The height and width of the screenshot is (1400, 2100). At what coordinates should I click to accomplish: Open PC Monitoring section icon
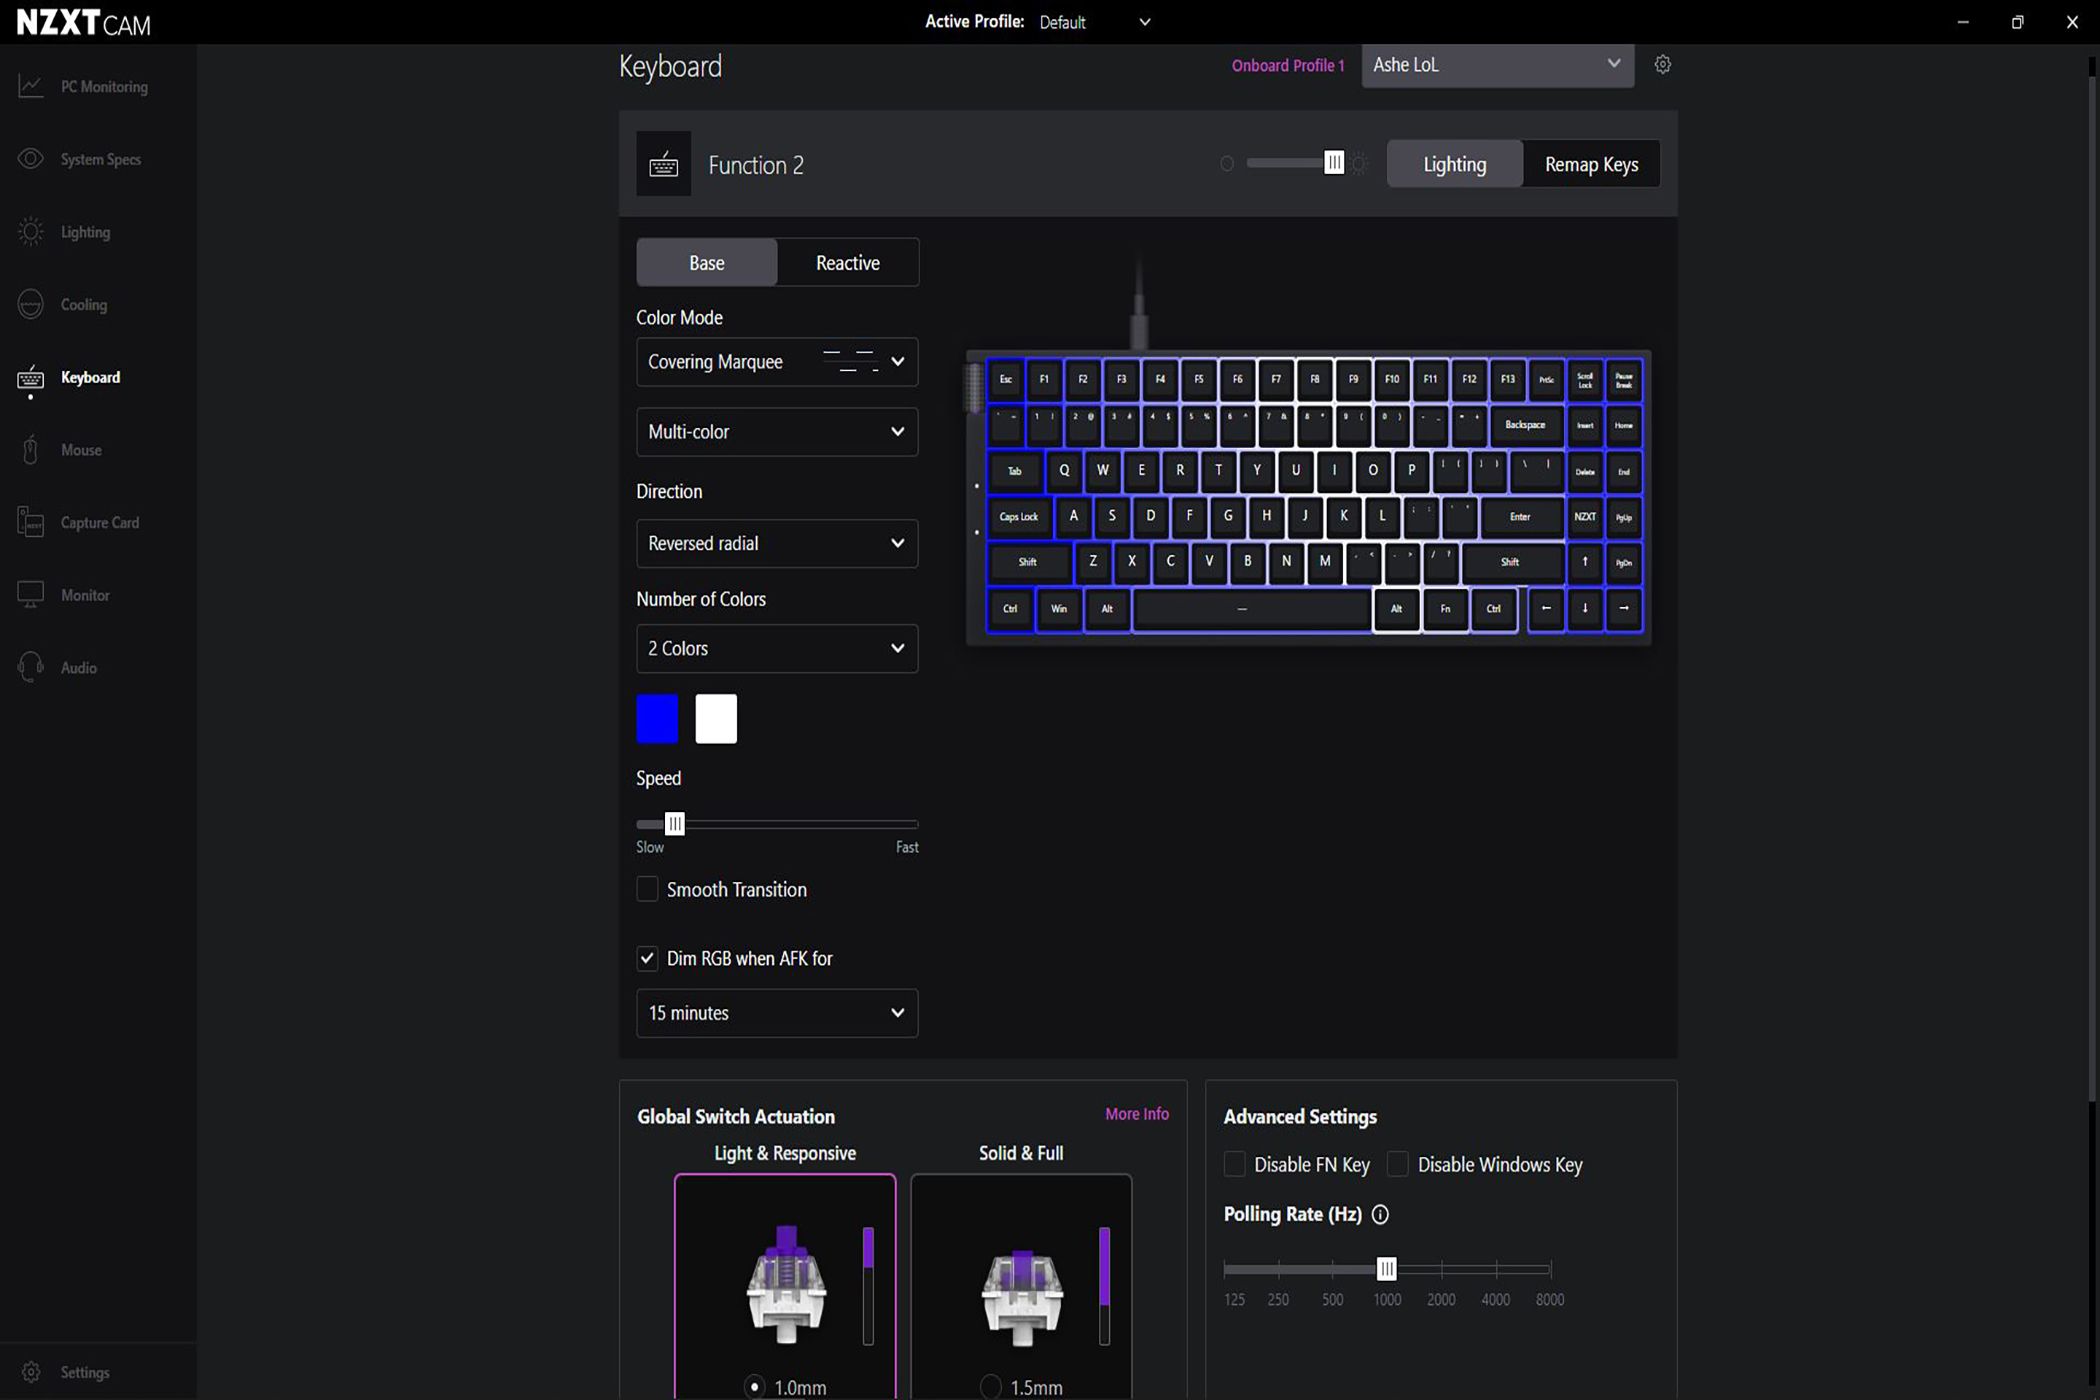tap(30, 87)
